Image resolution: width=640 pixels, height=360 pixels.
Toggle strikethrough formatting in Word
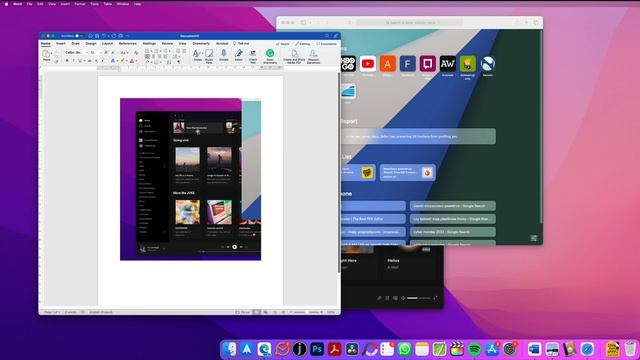pos(89,61)
